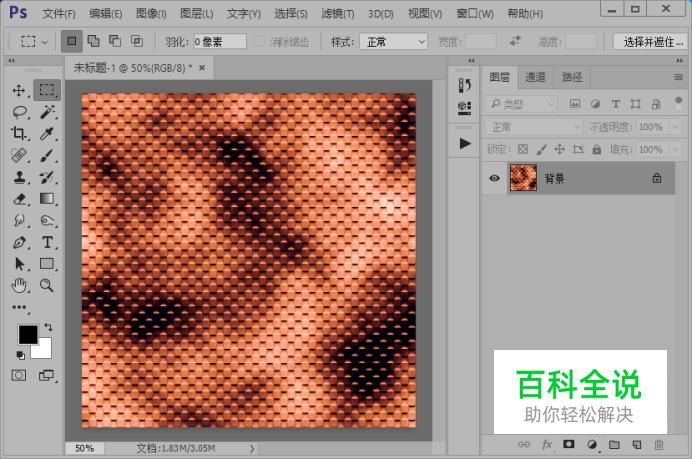The height and width of the screenshot is (459, 692).
Task: Toggle lock transparent pixels
Action: pyautogui.click(x=523, y=150)
